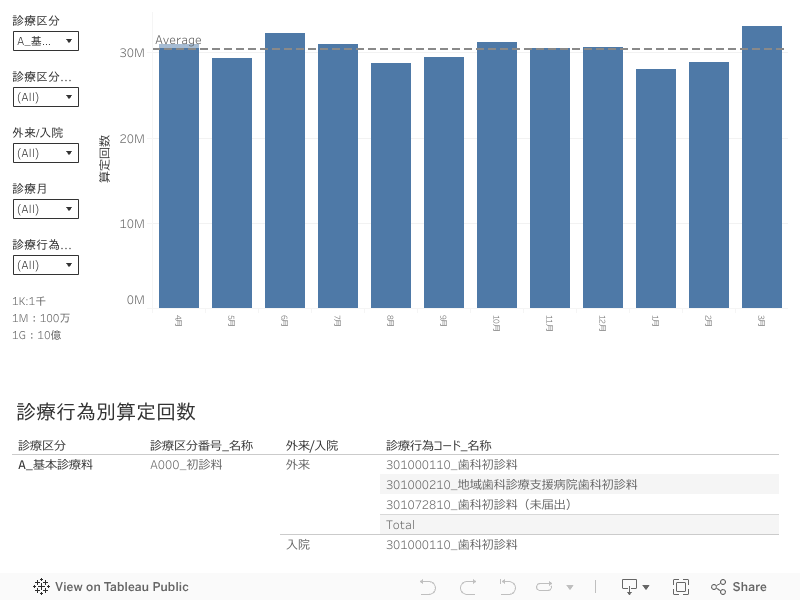Image resolution: width=800 pixels, height=600 pixels.
Task: Toggle full screen mode icon
Action: pos(681,587)
